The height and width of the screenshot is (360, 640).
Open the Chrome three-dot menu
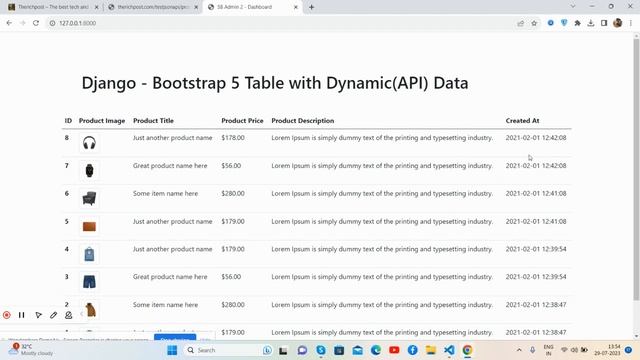click(x=631, y=23)
